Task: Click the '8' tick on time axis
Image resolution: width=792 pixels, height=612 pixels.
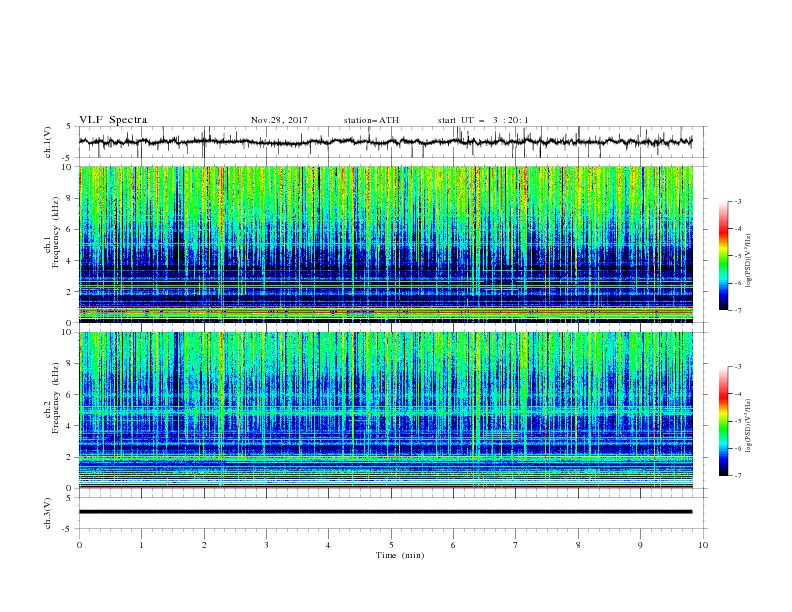Action: (578, 545)
